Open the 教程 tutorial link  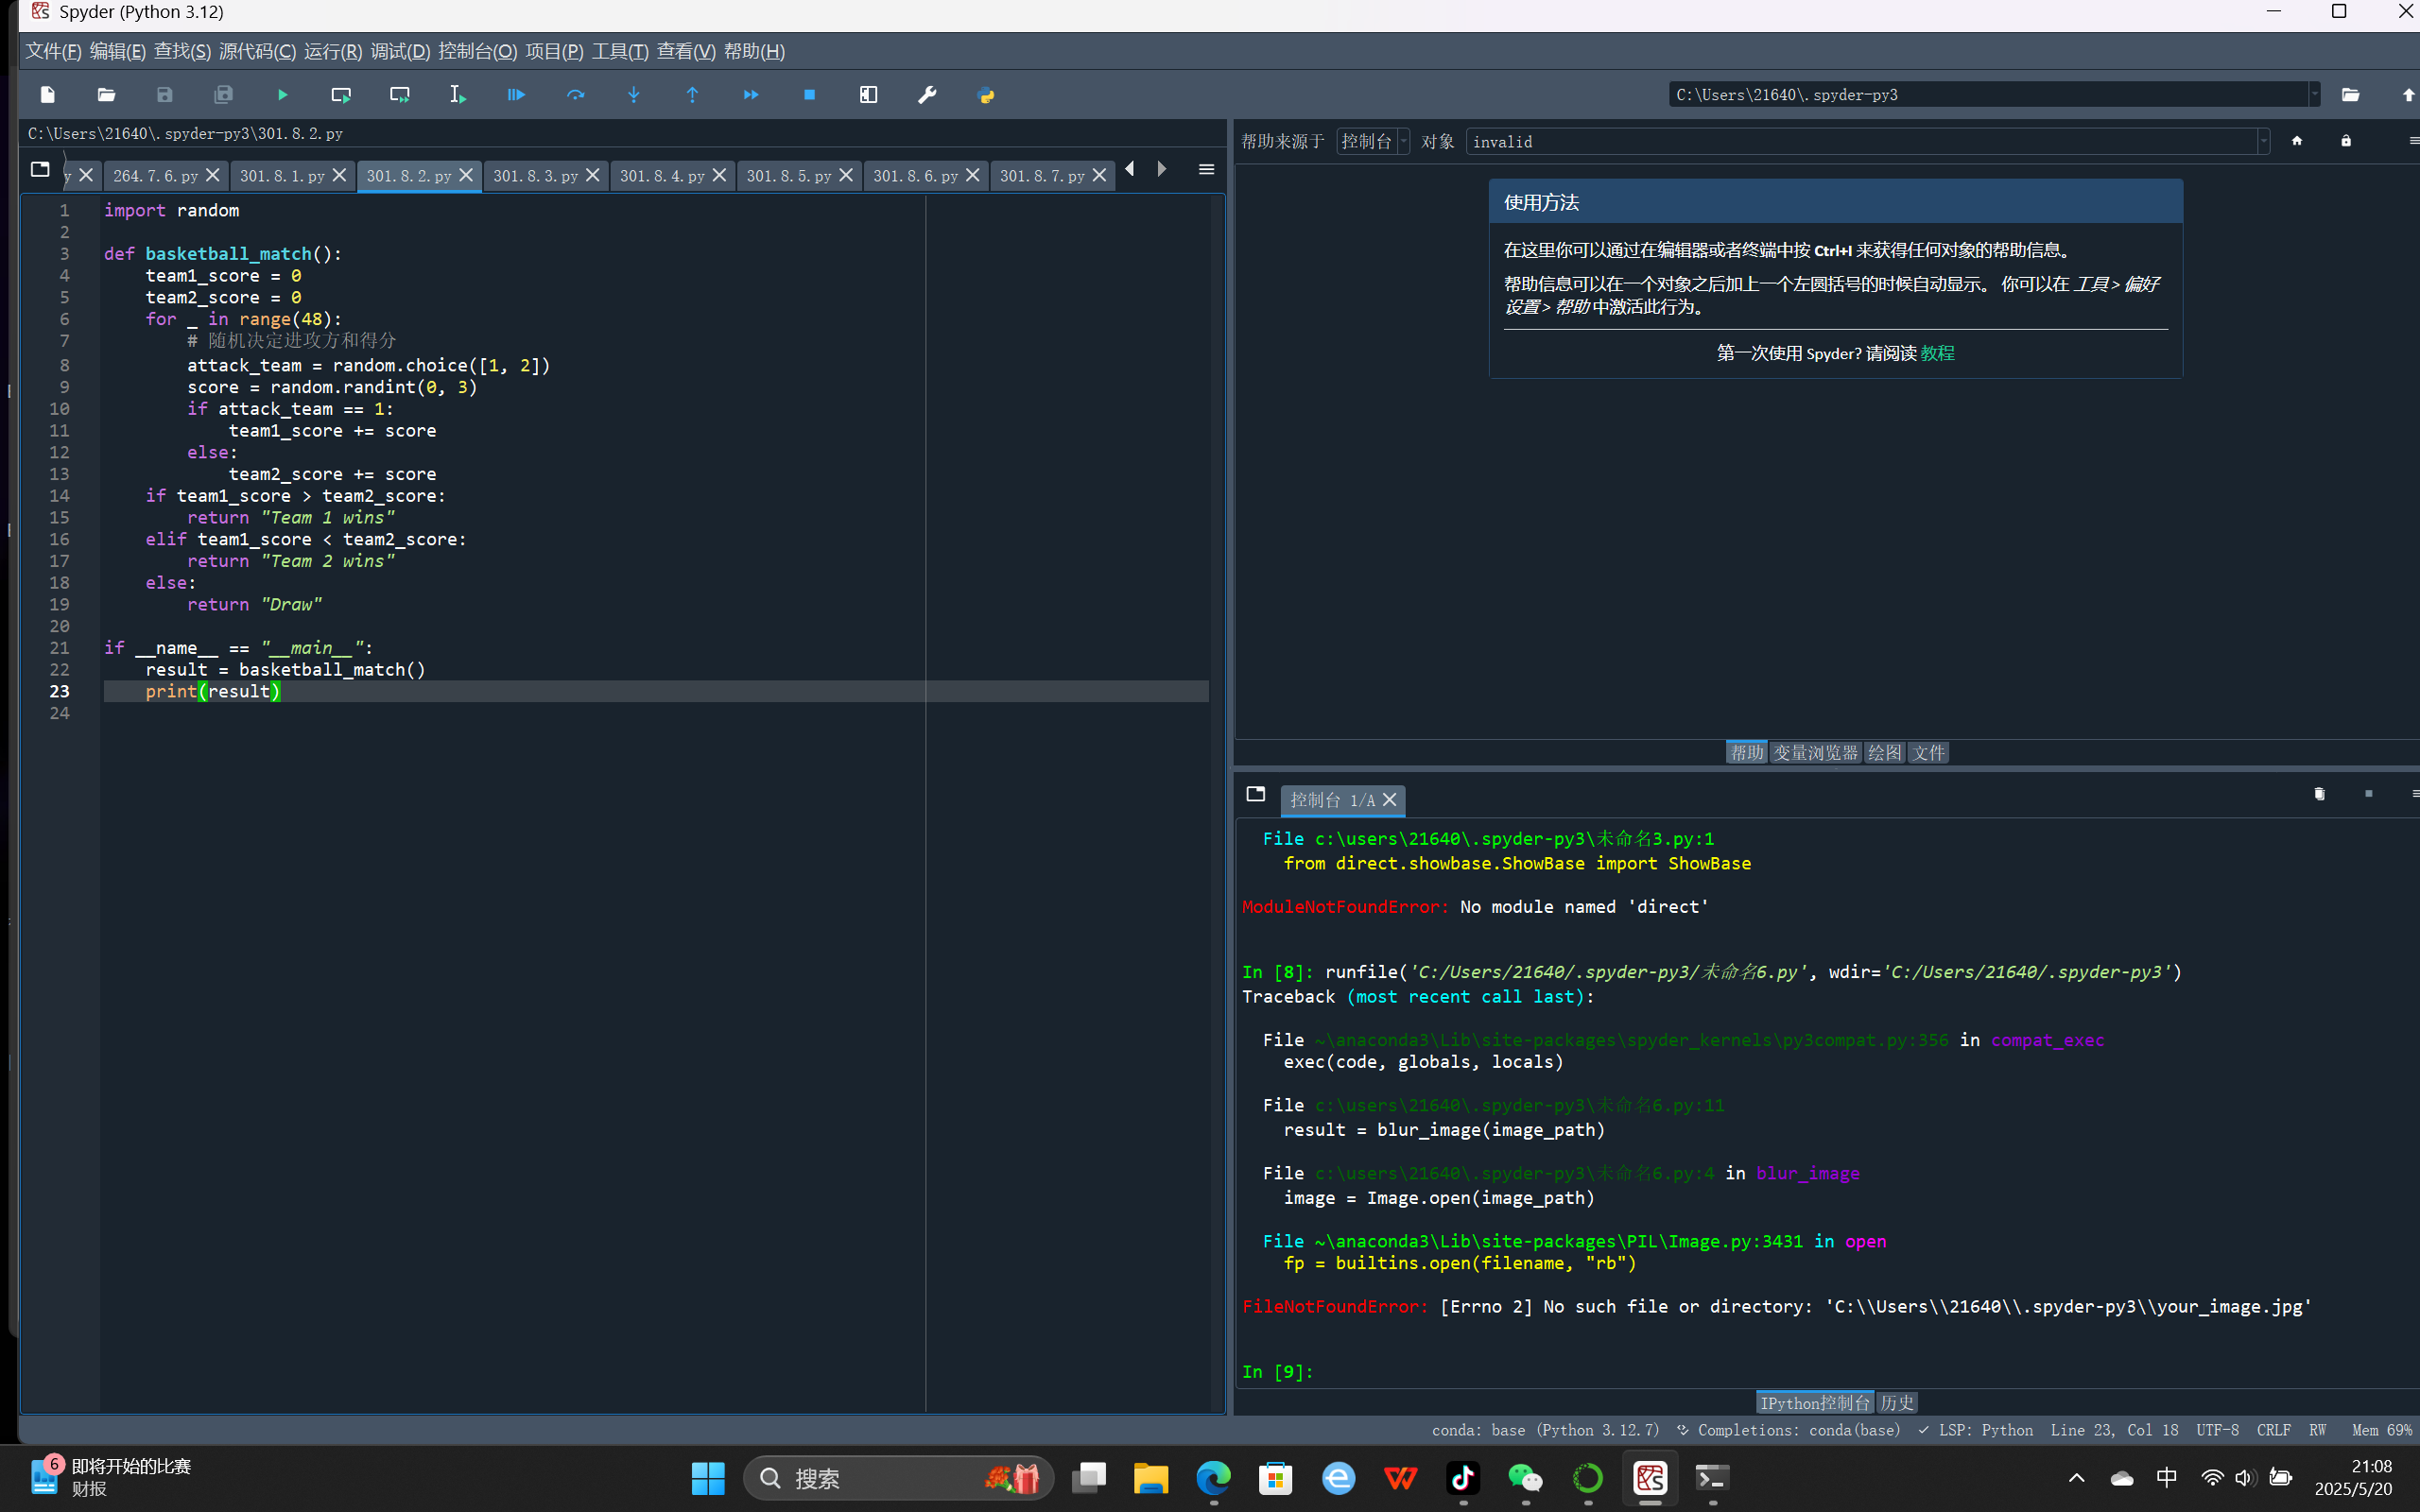1937,353
